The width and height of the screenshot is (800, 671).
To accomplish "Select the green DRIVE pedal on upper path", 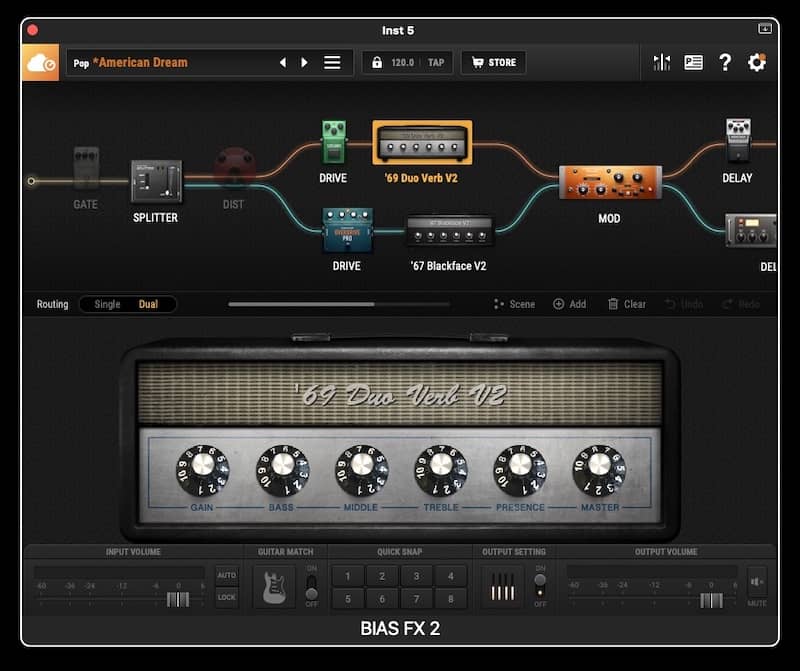I will (x=334, y=142).
